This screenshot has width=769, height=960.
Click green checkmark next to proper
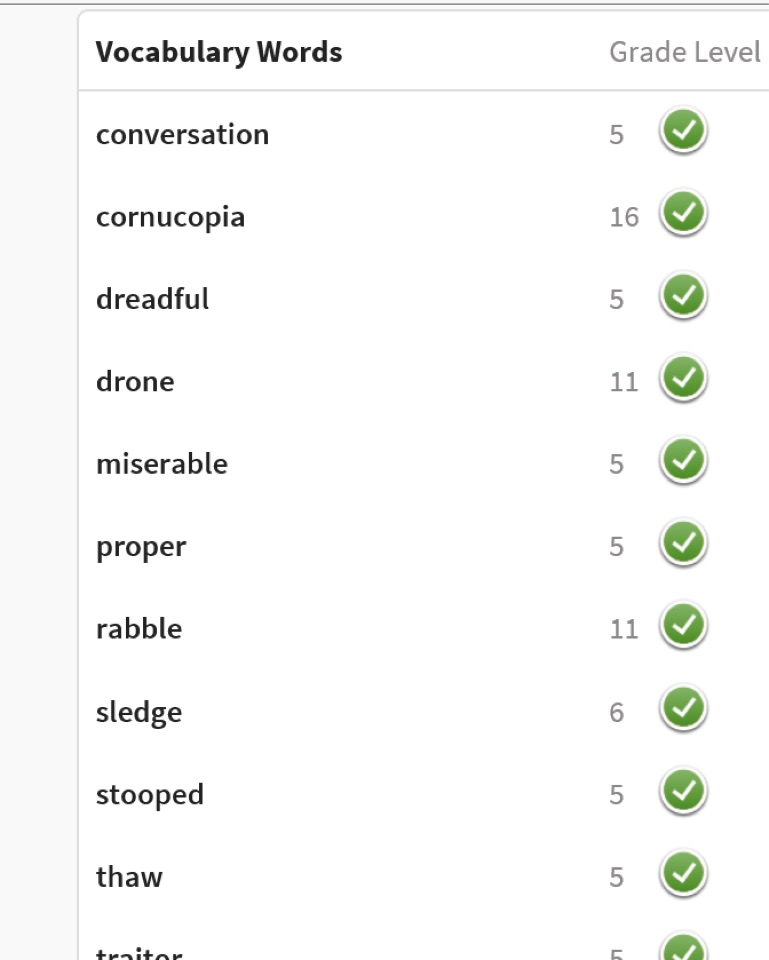click(x=683, y=543)
